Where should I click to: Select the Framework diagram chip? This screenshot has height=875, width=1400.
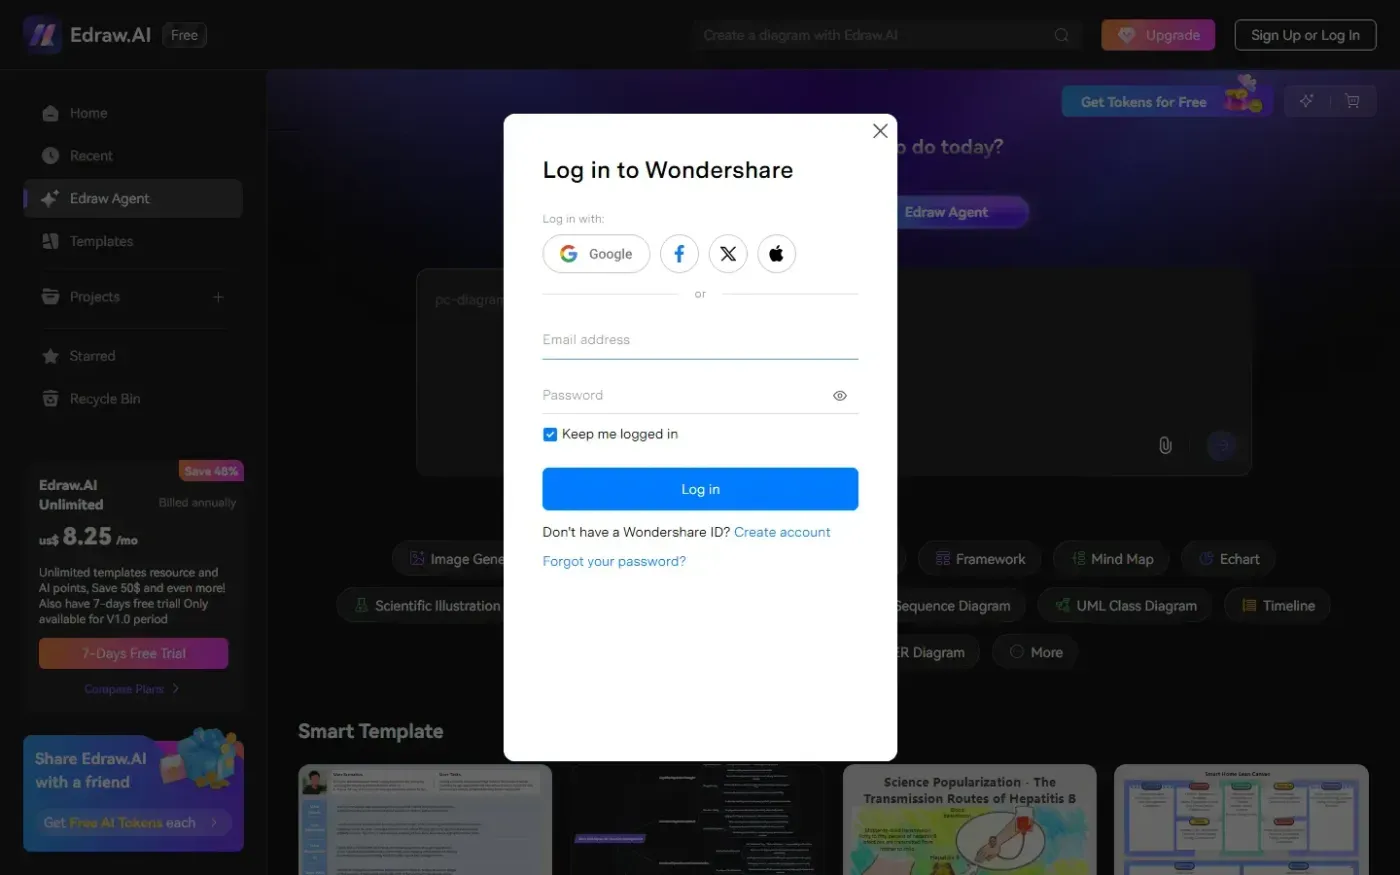click(979, 559)
